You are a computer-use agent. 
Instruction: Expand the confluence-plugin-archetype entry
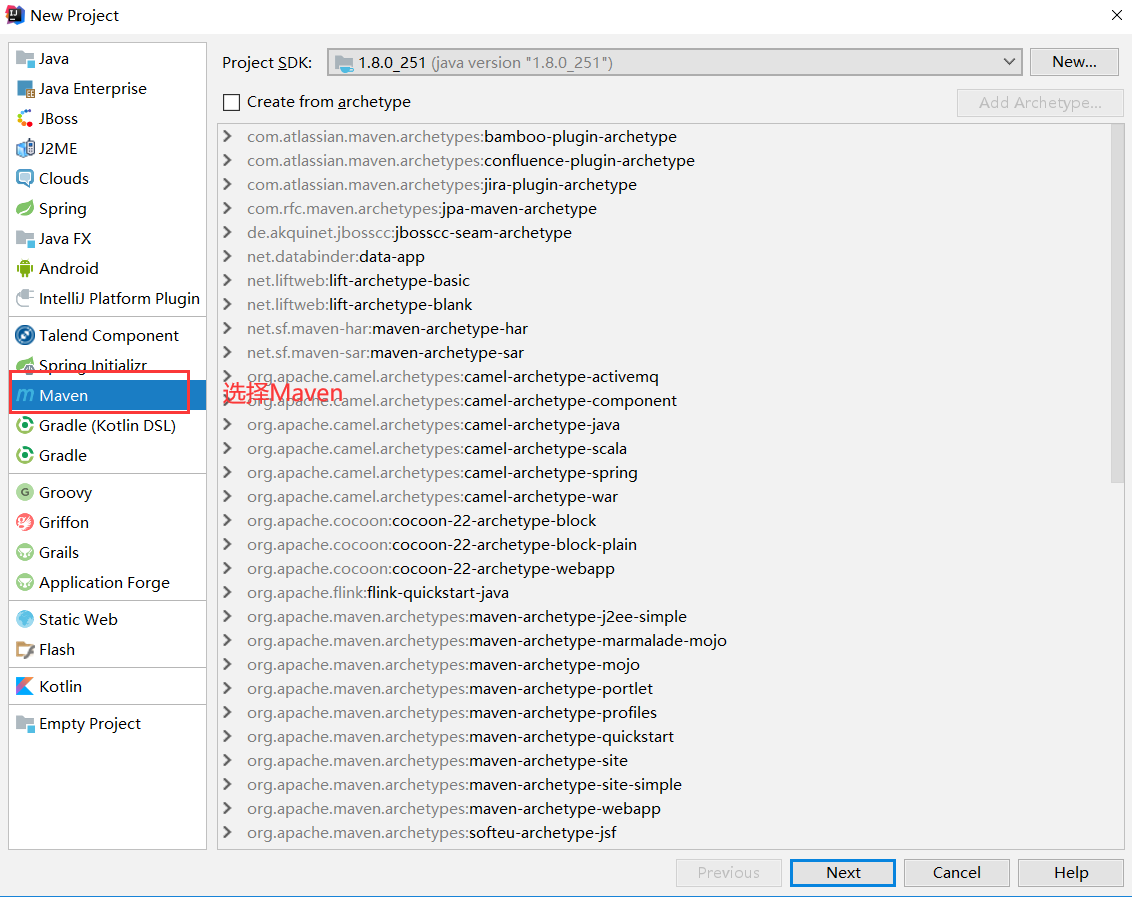pos(227,160)
